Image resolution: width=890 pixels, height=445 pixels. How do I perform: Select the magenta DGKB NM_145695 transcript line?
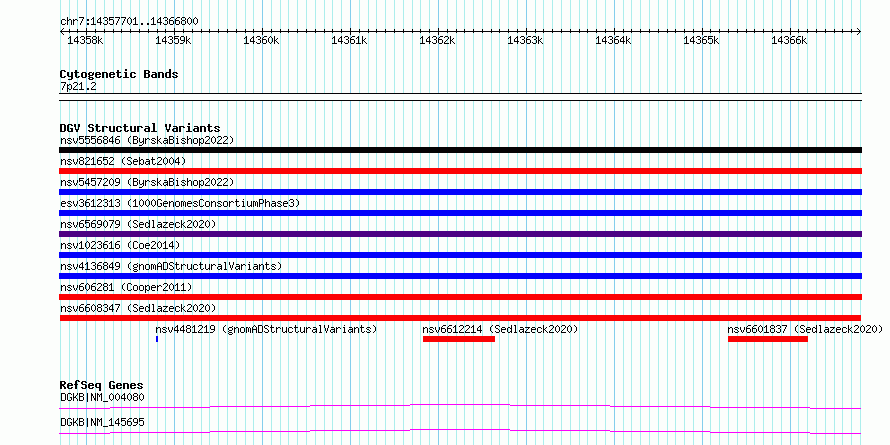coord(460,431)
